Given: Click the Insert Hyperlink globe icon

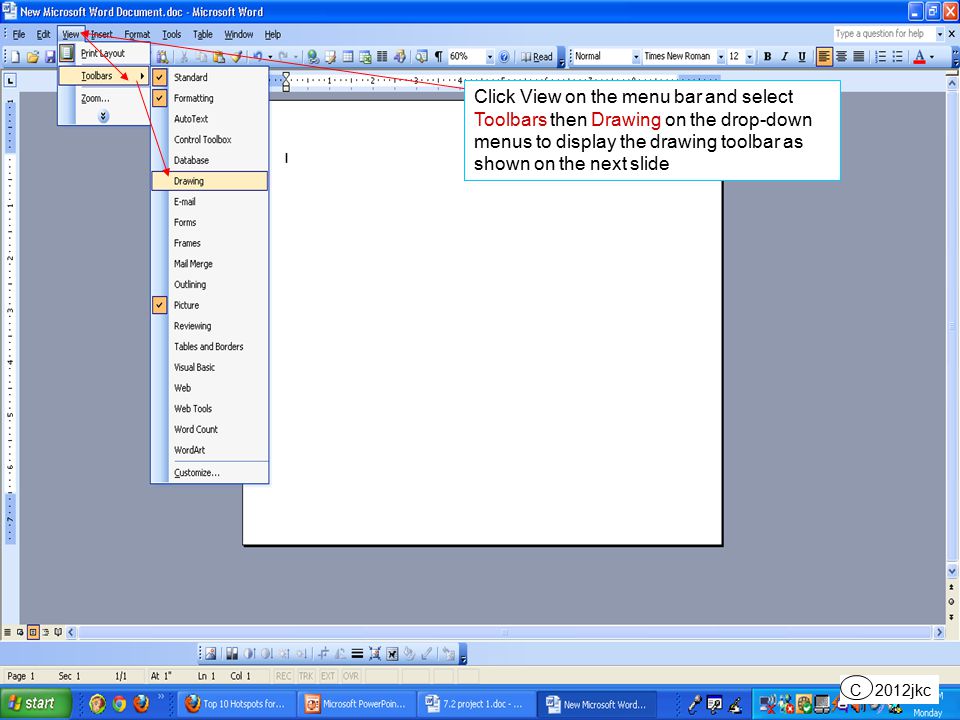Looking at the screenshot, I should 313,57.
